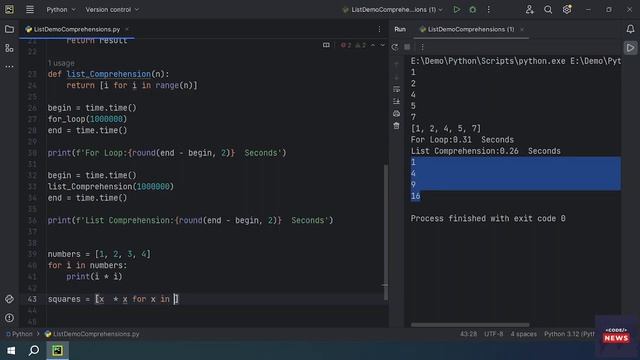Open the Structure tool window
Image resolution: width=640 pixels, height=360 pixels.
click(9, 48)
